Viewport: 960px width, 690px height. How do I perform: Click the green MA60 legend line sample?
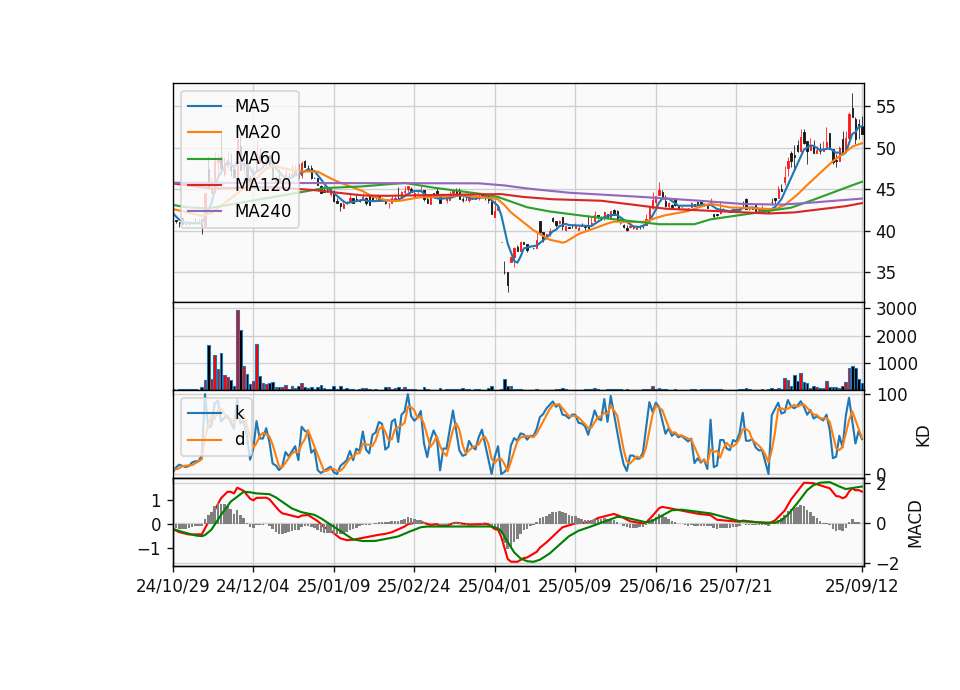204,158
